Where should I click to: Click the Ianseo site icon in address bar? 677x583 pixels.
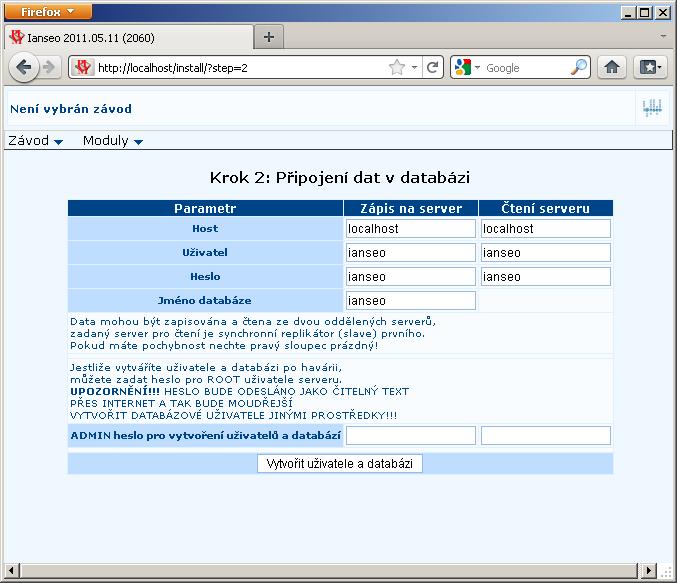pyautogui.click(x=82, y=67)
